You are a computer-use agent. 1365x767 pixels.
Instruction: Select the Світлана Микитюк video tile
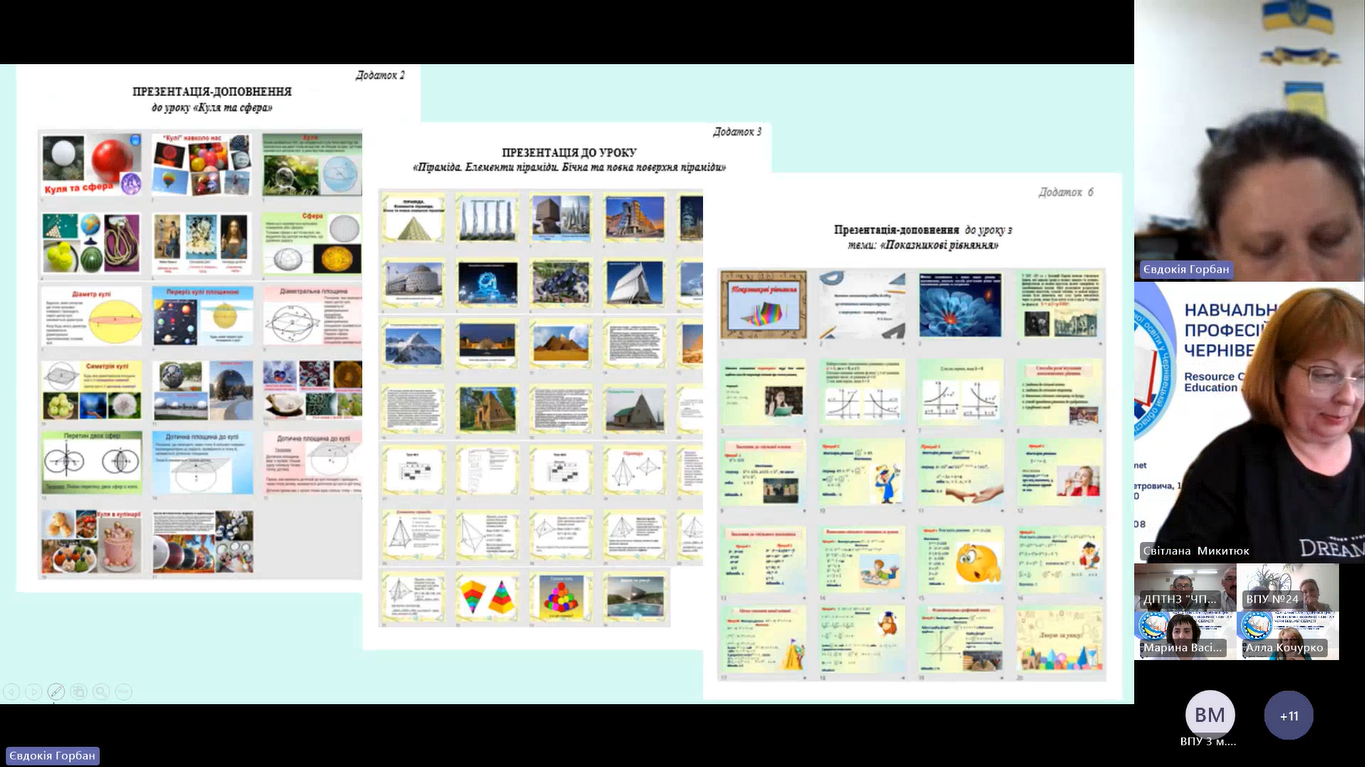(1249, 420)
